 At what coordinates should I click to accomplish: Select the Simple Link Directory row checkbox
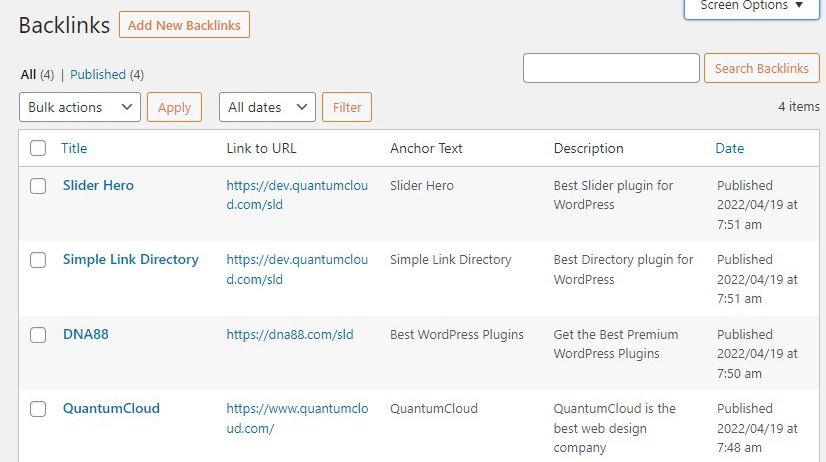point(38,260)
